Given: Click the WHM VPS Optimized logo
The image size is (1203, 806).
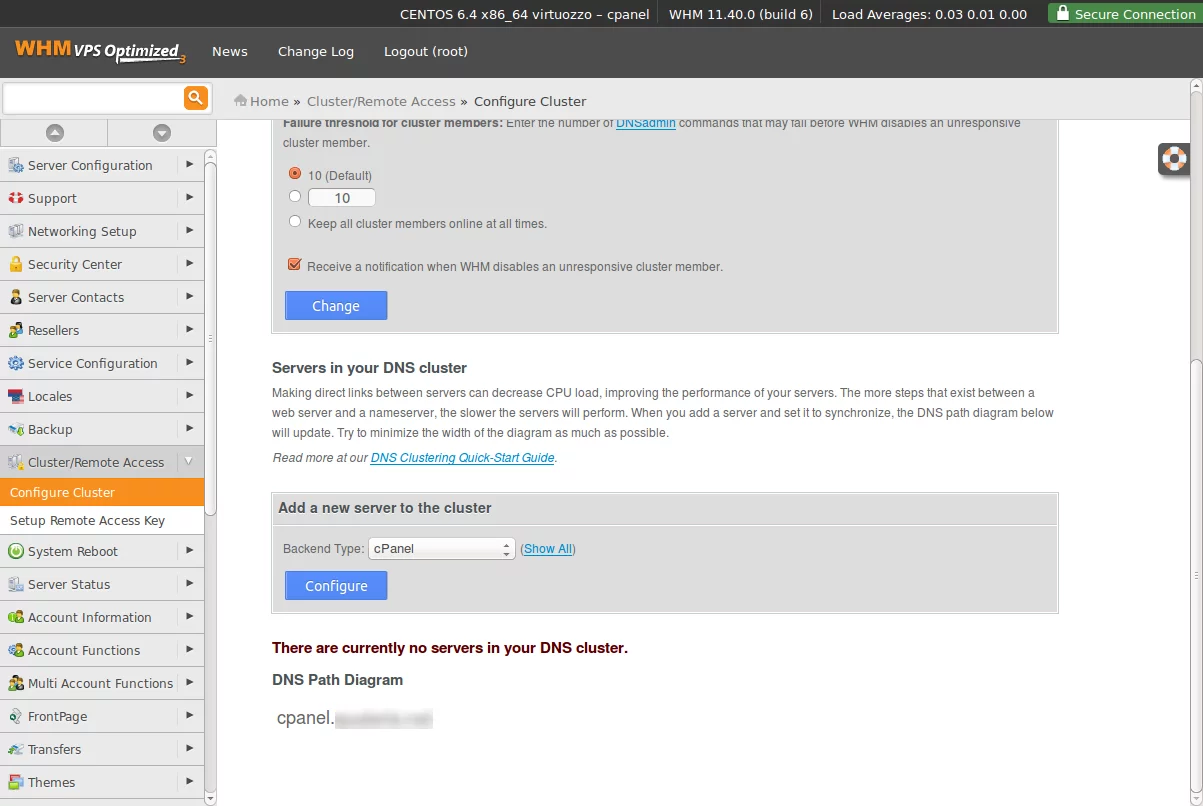Looking at the screenshot, I should pos(100,51).
